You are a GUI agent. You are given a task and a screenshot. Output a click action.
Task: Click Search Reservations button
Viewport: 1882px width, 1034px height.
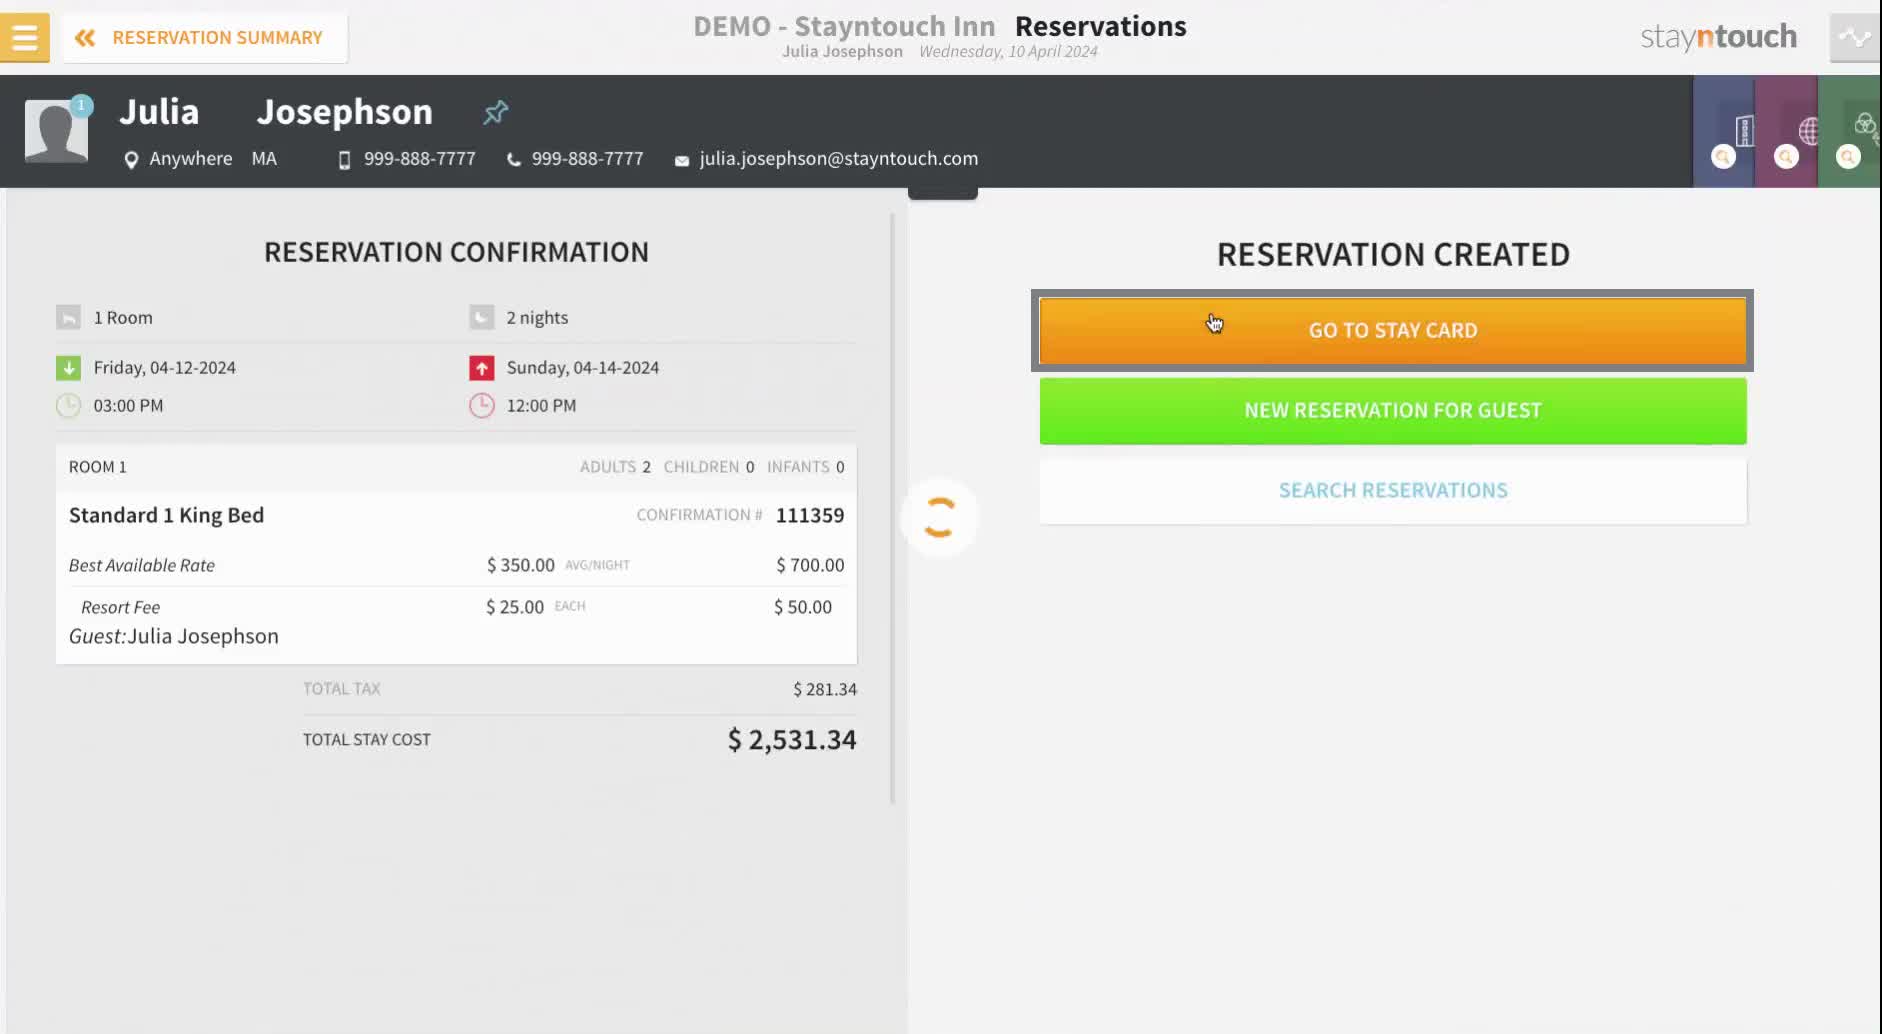click(x=1392, y=491)
